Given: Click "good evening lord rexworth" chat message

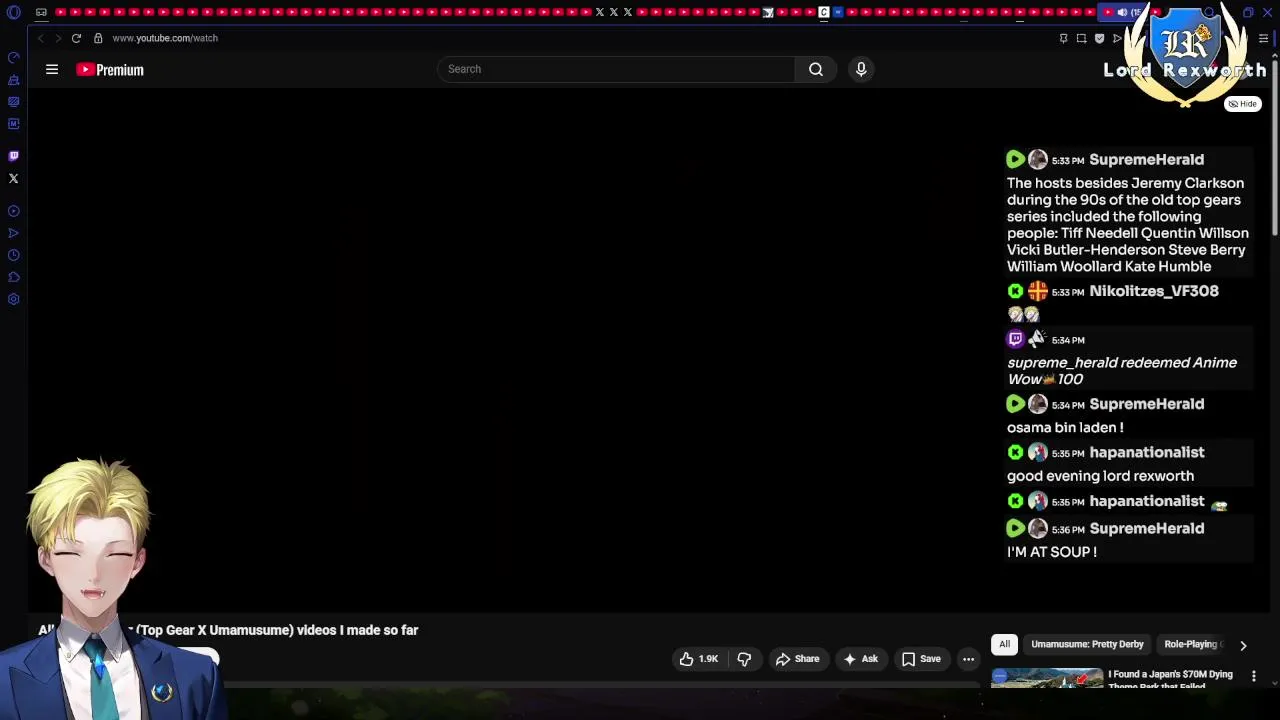Looking at the screenshot, I should [1100, 476].
